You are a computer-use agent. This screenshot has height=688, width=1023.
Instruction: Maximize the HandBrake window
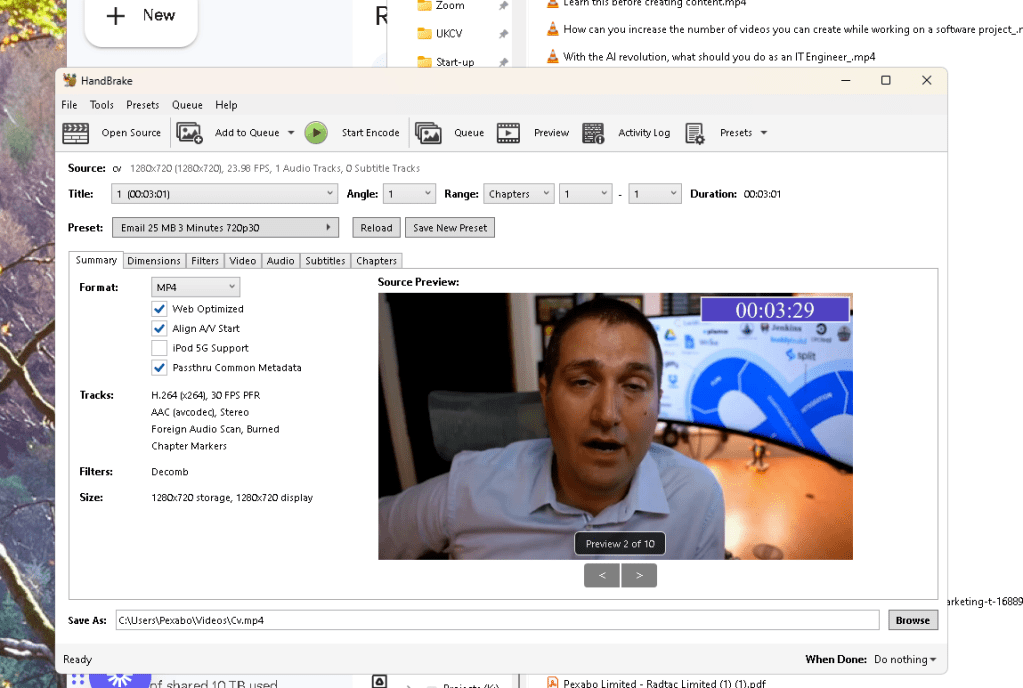pos(885,80)
